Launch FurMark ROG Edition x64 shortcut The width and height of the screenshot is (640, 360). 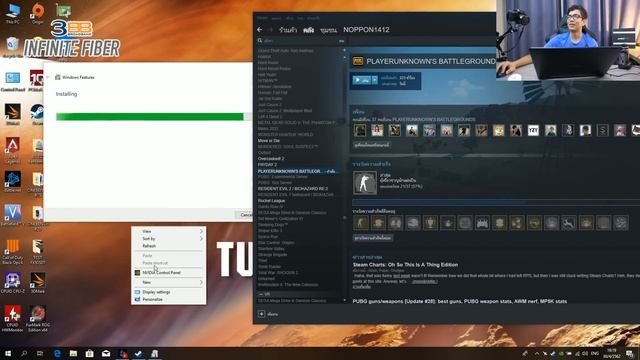(x=38, y=319)
